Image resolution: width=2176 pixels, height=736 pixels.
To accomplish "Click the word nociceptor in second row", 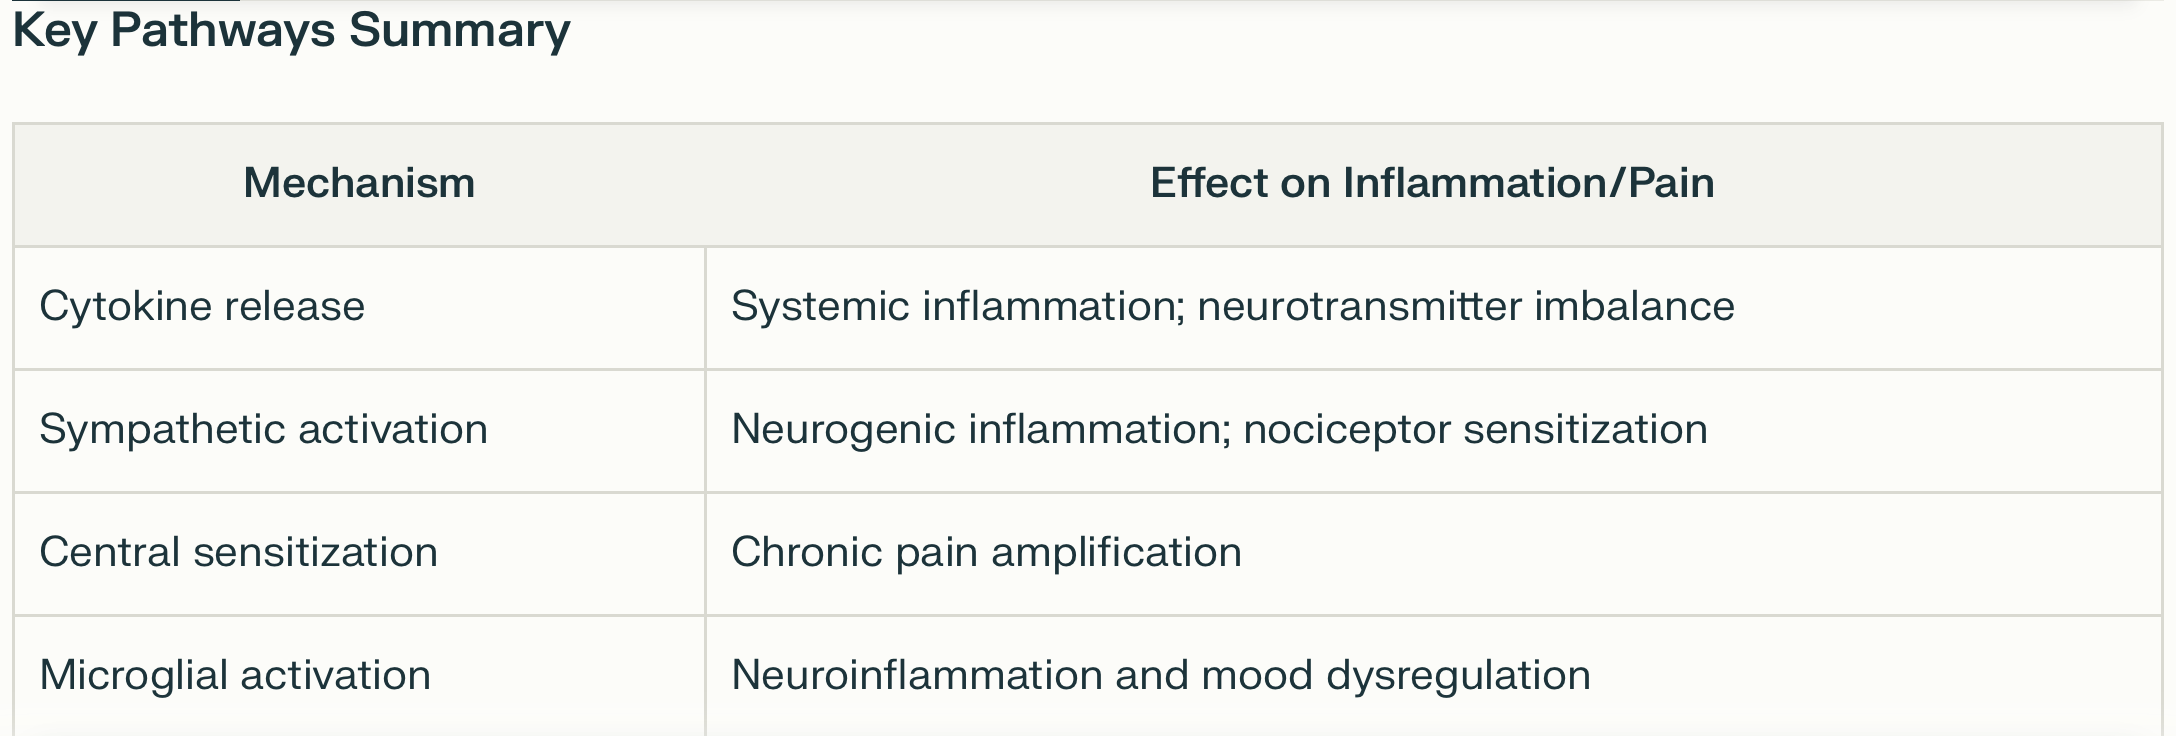I will point(1347,431).
